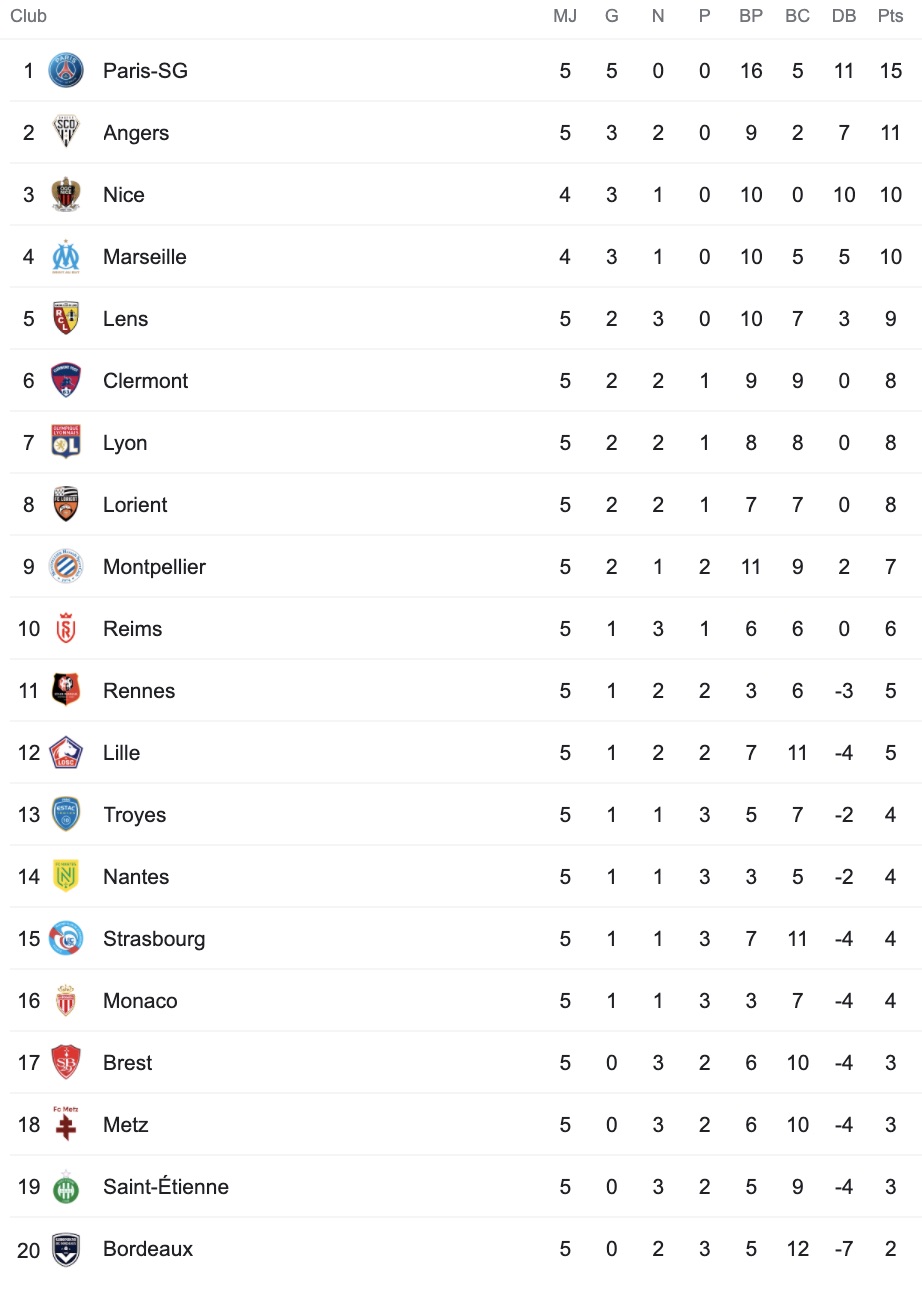Click the Pts column header
The image size is (922, 1290).
click(x=891, y=16)
